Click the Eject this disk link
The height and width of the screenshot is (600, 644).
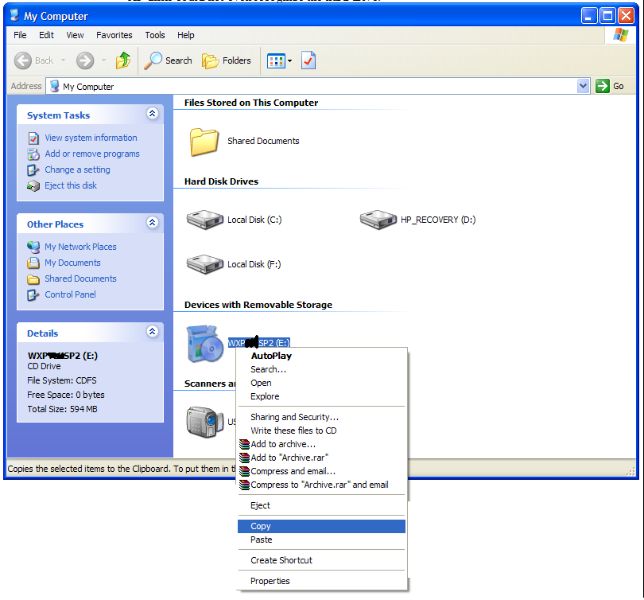click(x=71, y=186)
